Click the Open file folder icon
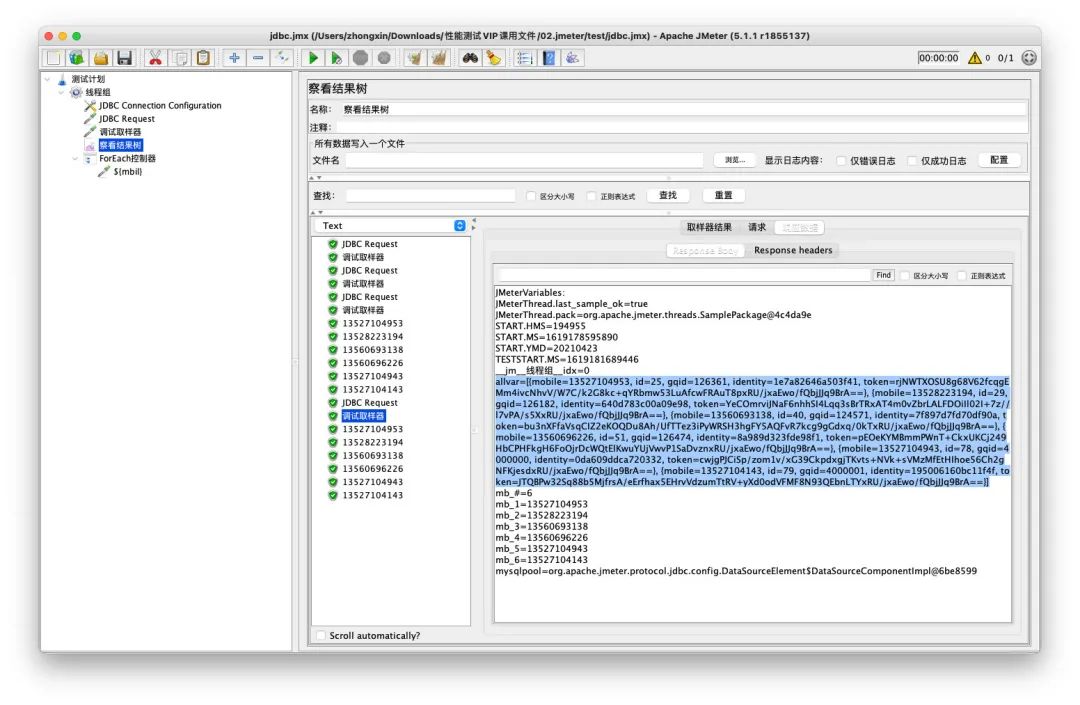This screenshot has height=705, width=1080. 101,58
